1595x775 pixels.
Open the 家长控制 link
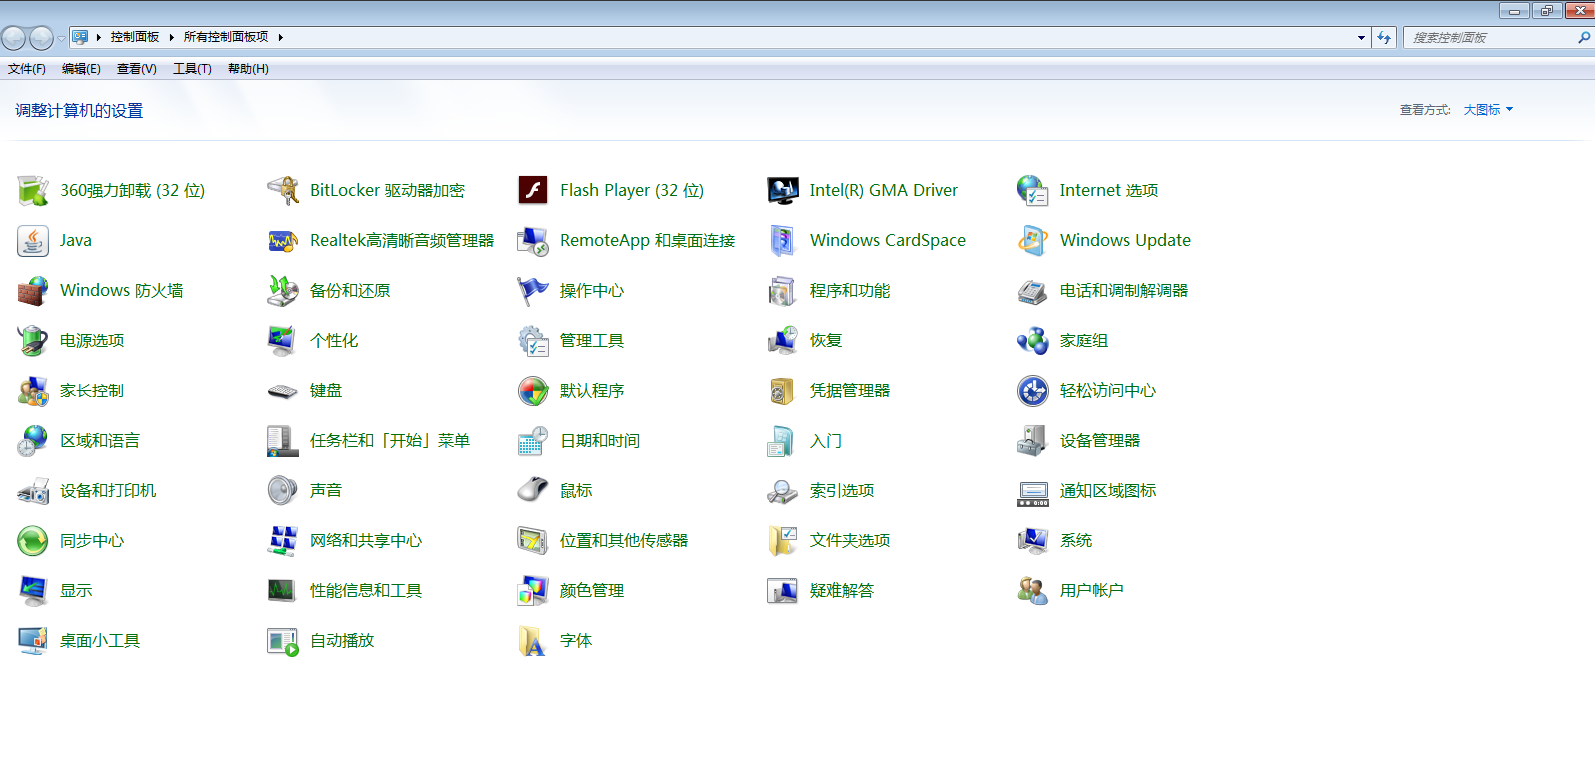[92, 390]
